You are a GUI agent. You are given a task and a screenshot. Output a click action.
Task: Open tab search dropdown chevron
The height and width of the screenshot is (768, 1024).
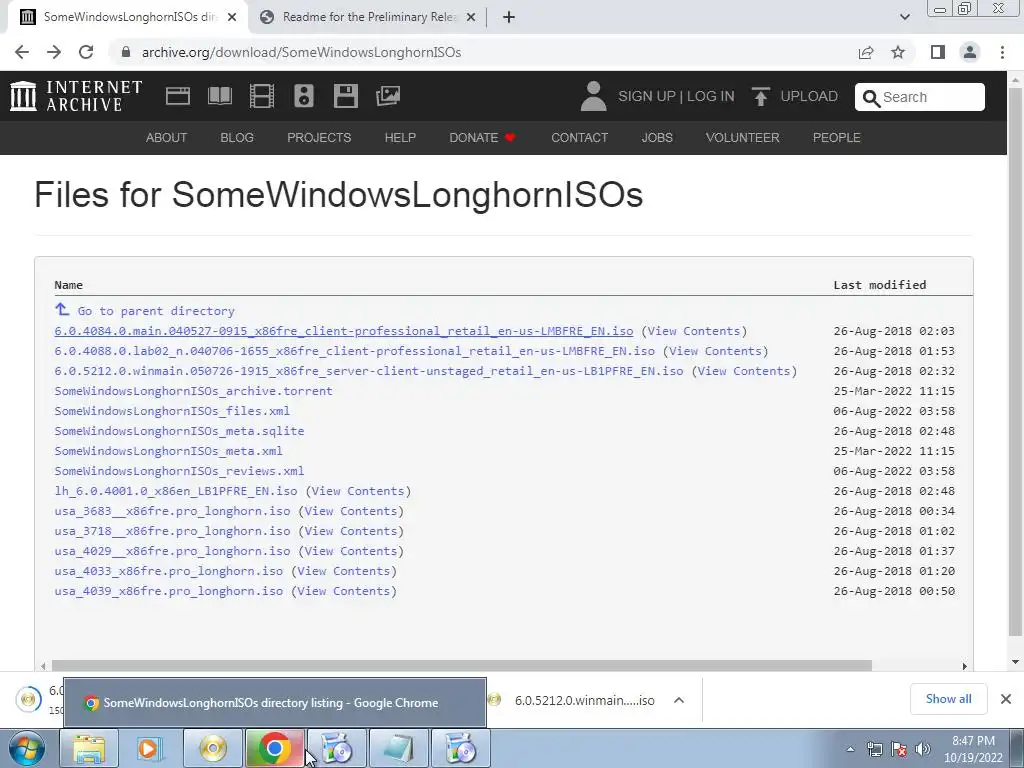point(904,17)
